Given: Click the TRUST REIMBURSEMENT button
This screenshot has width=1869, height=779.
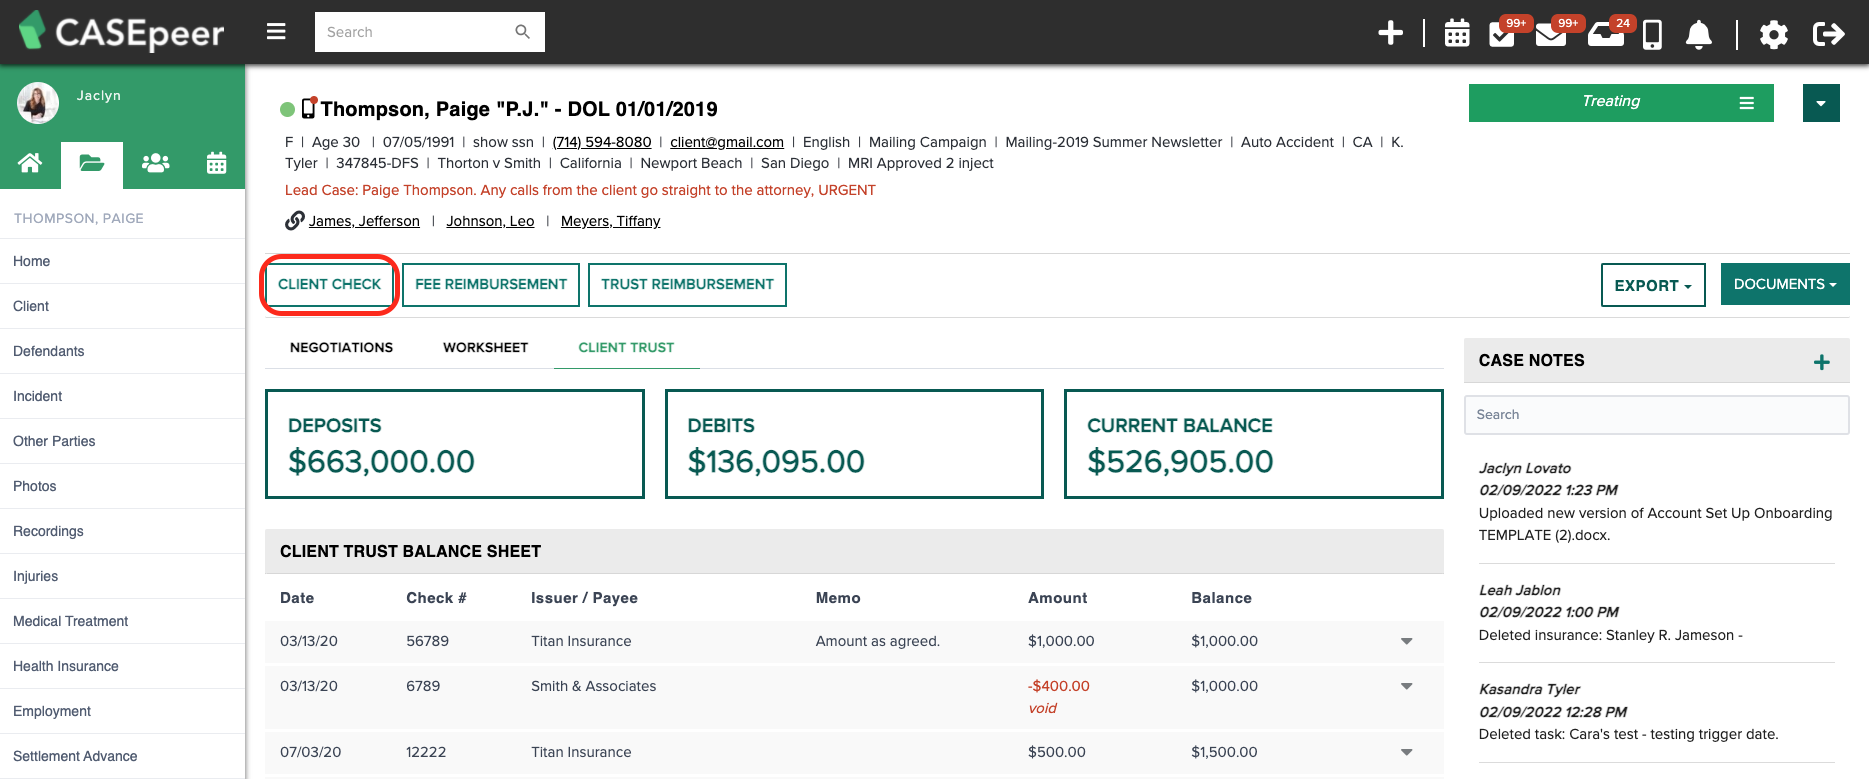Looking at the screenshot, I should pyautogui.click(x=687, y=284).
